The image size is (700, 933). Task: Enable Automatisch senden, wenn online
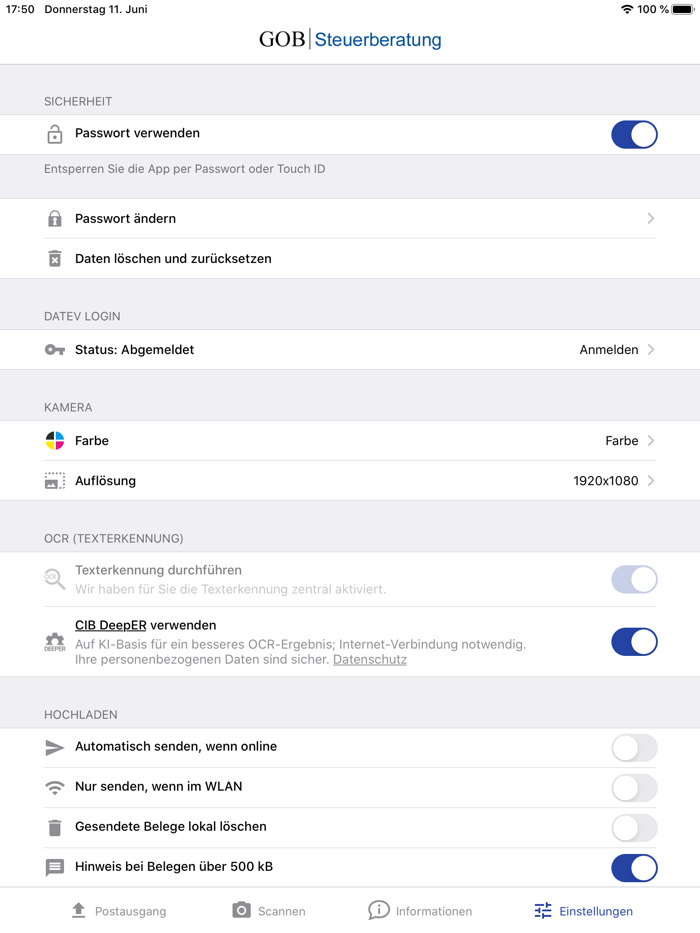(x=634, y=747)
